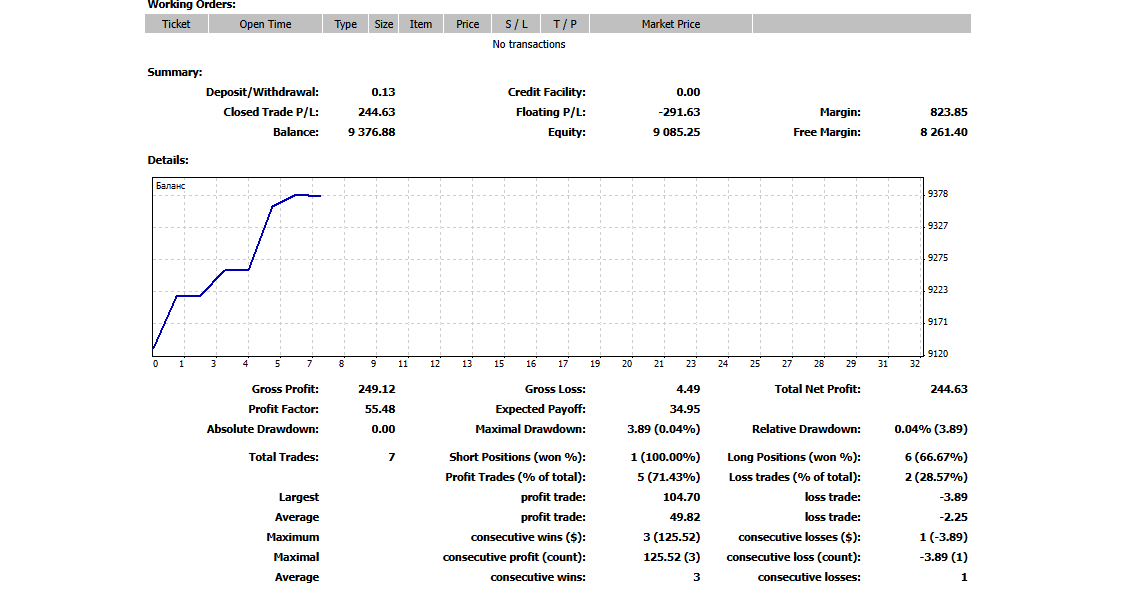Click the Summary heading
The height and width of the screenshot is (594, 1132).
coord(175,72)
